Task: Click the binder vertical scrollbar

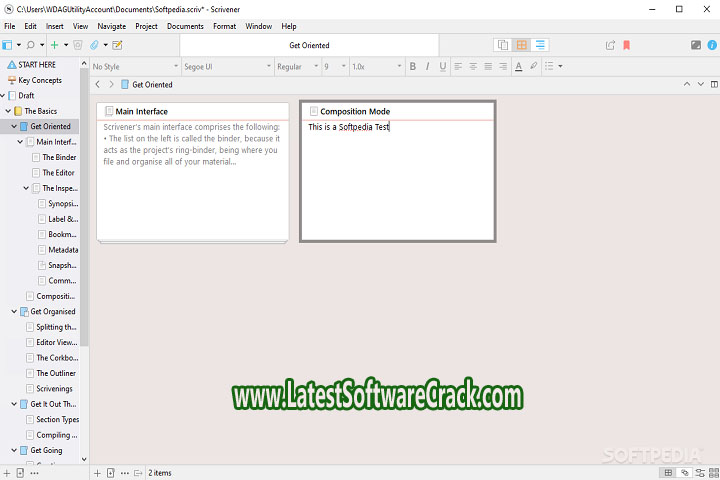Action: pyautogui.click(x=84, y=207)
